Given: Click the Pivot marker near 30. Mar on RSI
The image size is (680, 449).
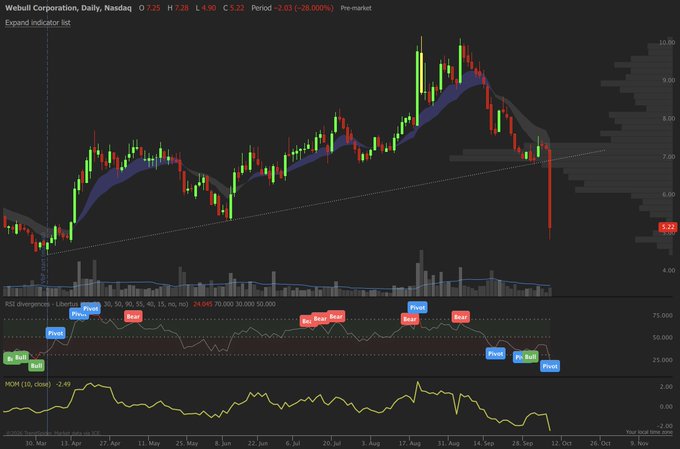Looking at the screenshot, I should [56, 333].
